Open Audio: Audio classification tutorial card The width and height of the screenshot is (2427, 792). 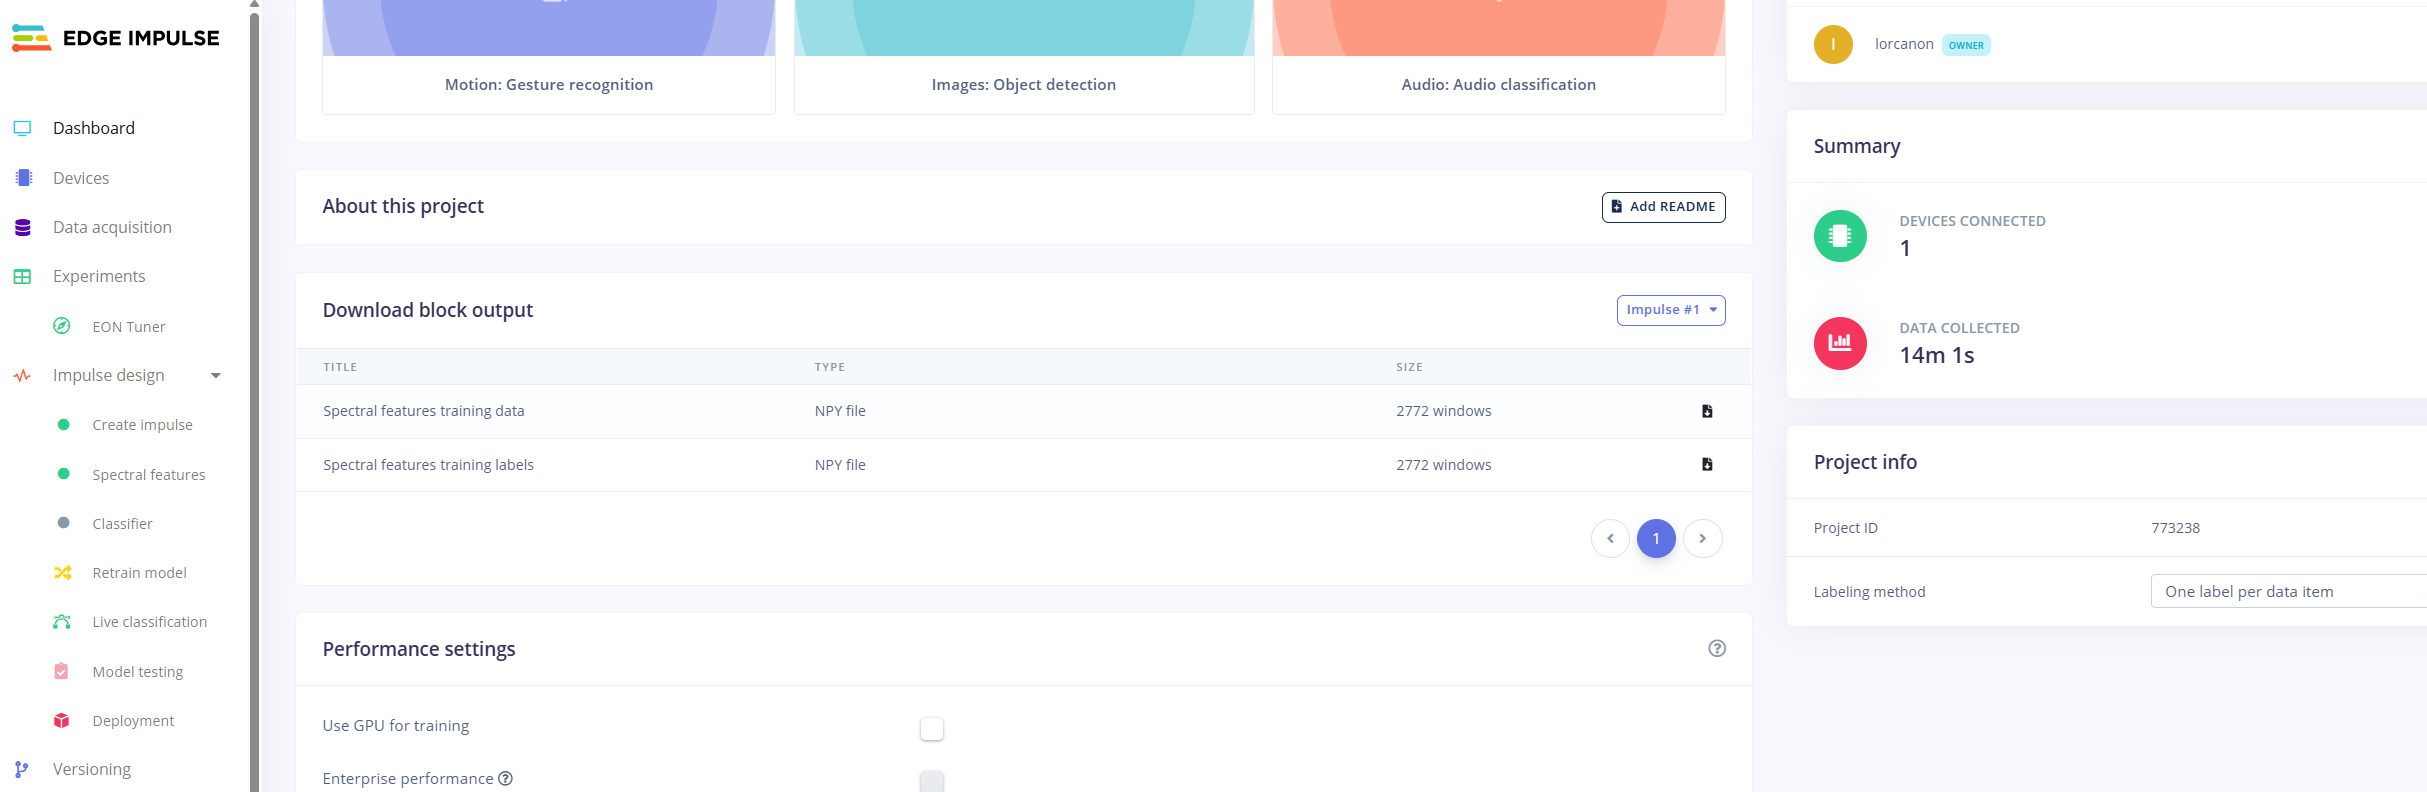[1499, 57]
